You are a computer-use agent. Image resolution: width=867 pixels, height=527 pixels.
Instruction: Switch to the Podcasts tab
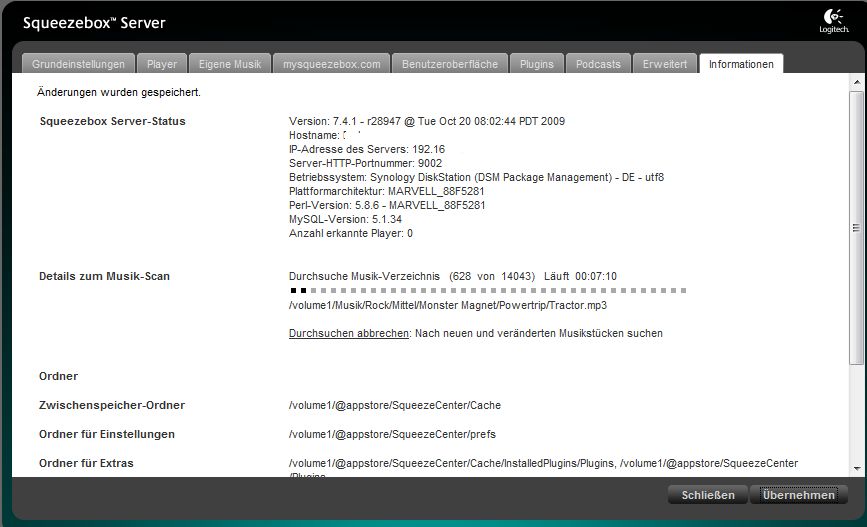pos(598,64)
